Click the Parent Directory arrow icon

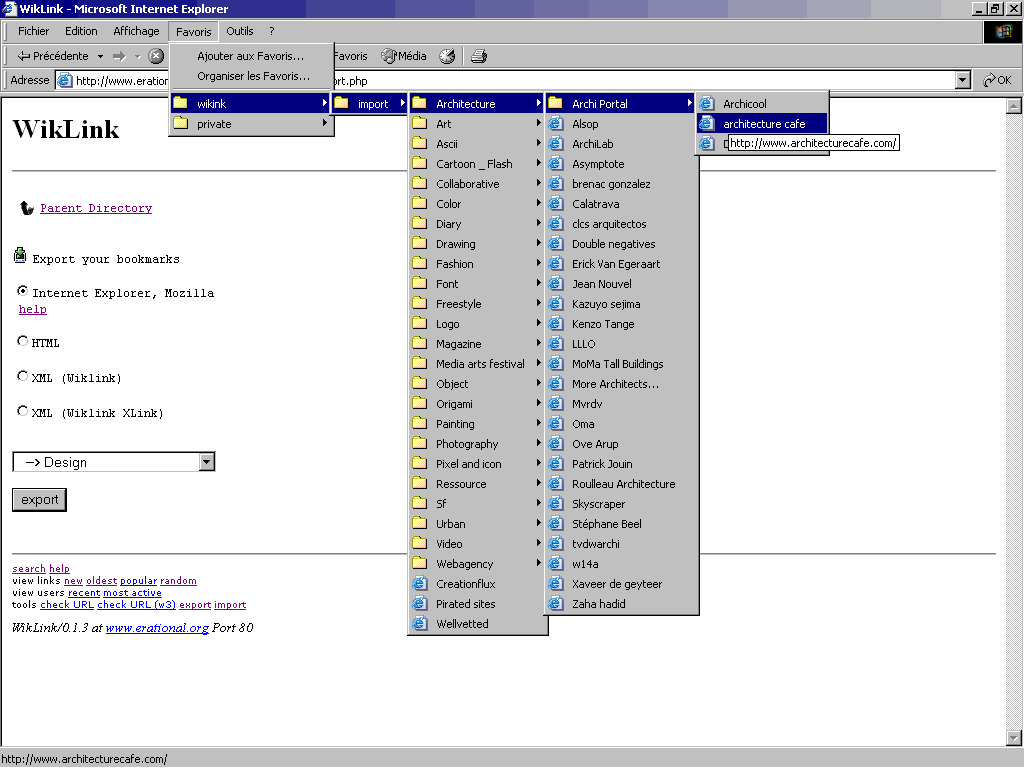[x=26, y=208]
